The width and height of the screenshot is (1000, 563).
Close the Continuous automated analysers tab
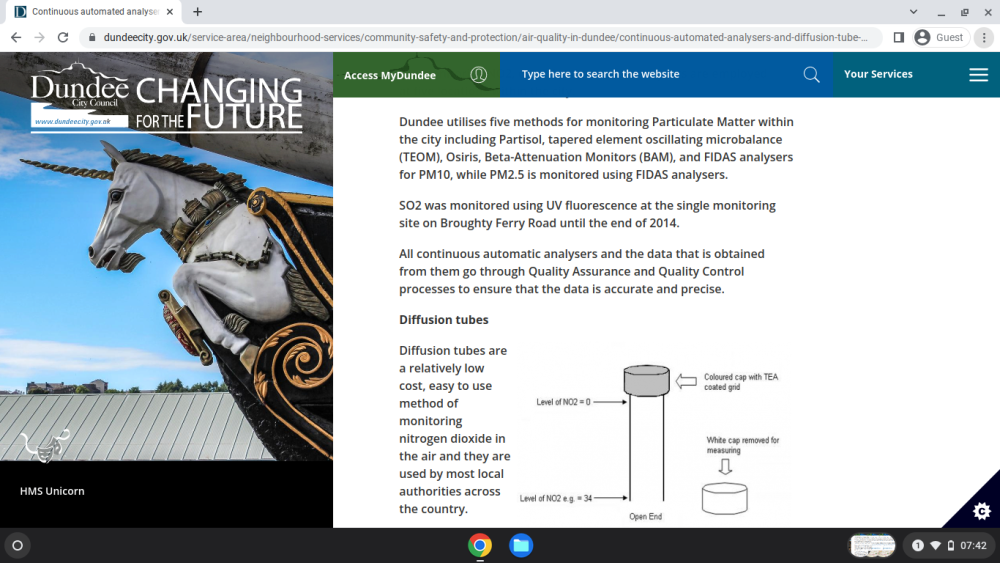click(x=170, y=11)
